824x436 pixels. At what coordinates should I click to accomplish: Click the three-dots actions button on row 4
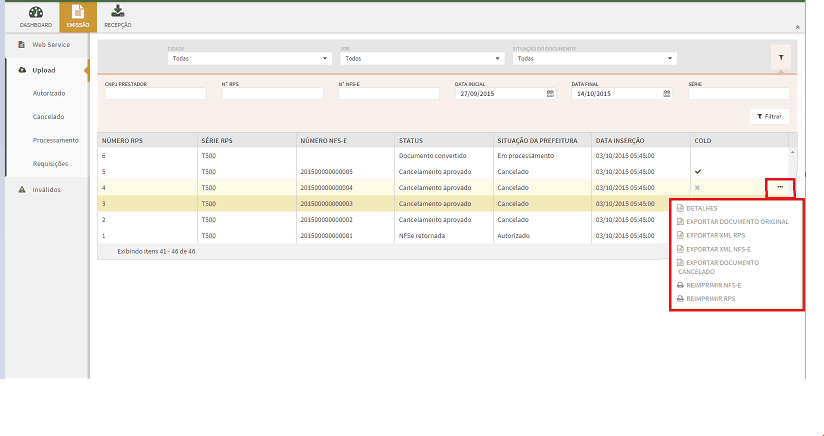click(x=779, y=187)
